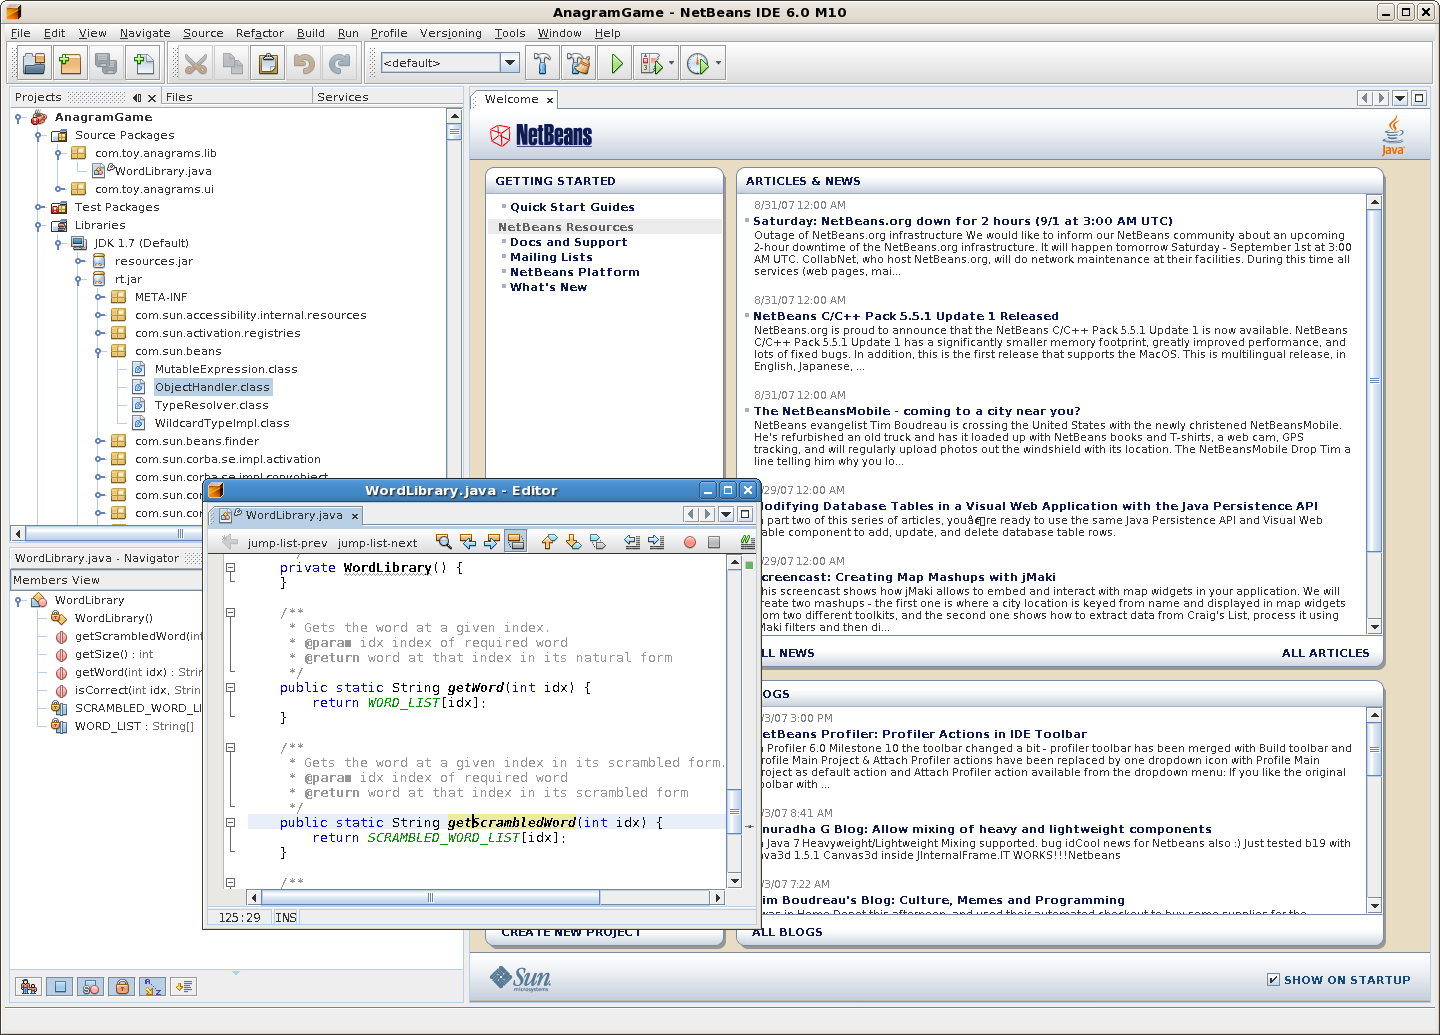Uncheck the Show On Startup checkbox
The height and width of the screenshot is (1035, 1440).
(1273, 980)
